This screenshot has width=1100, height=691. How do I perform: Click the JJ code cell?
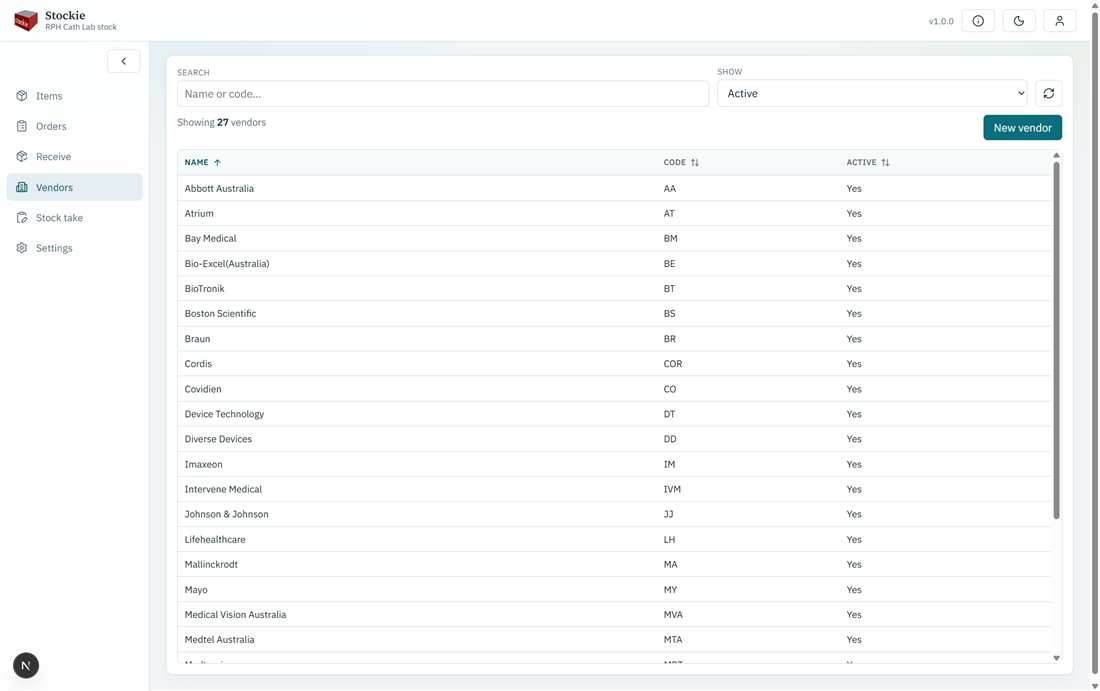click(669, 514)
